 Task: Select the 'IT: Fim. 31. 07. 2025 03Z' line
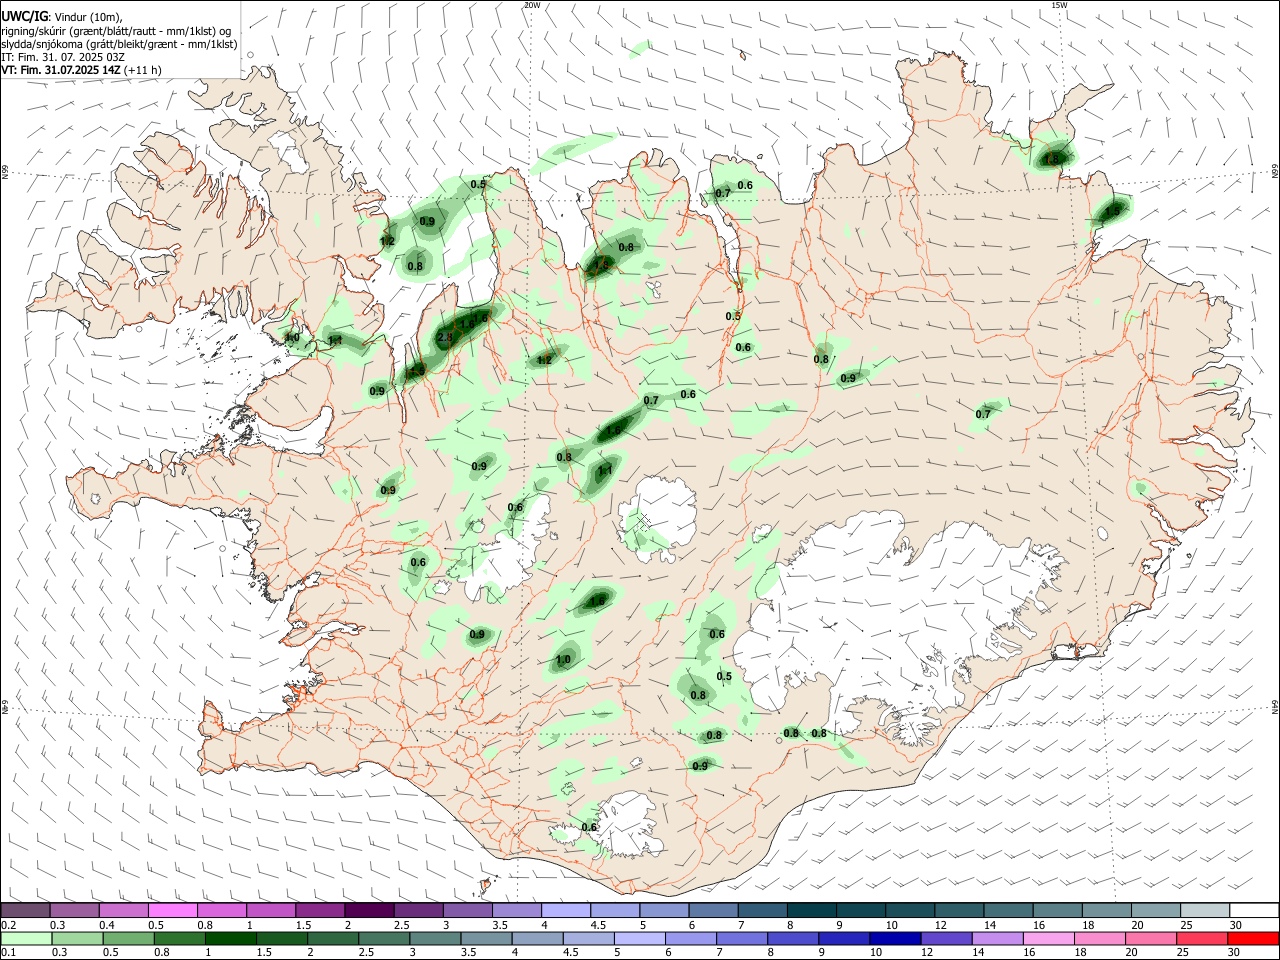coord(63,57)
